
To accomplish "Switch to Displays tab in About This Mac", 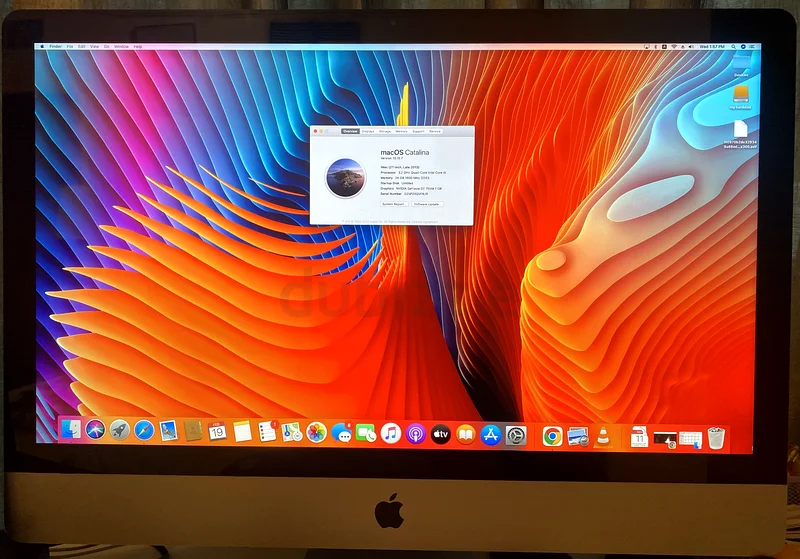I will click(x=368, y=131).
